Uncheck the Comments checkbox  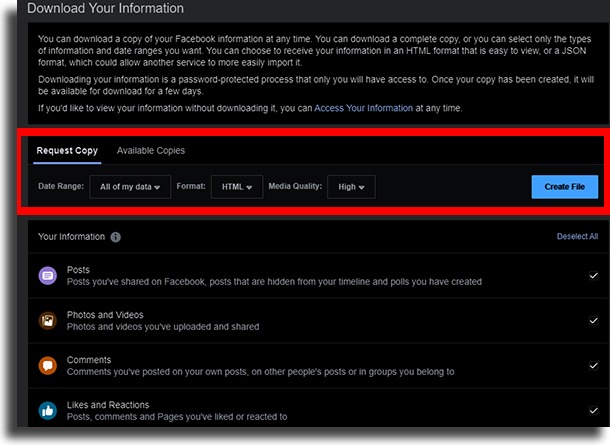pyautogui.click(x=593, y=366)
